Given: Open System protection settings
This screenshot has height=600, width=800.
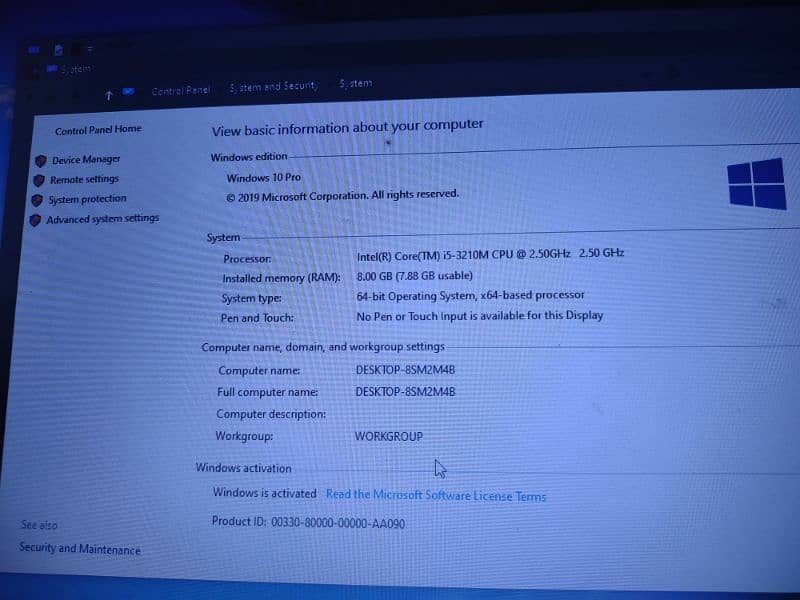Looking at the screenshot, I should click(x=87, y=199).
